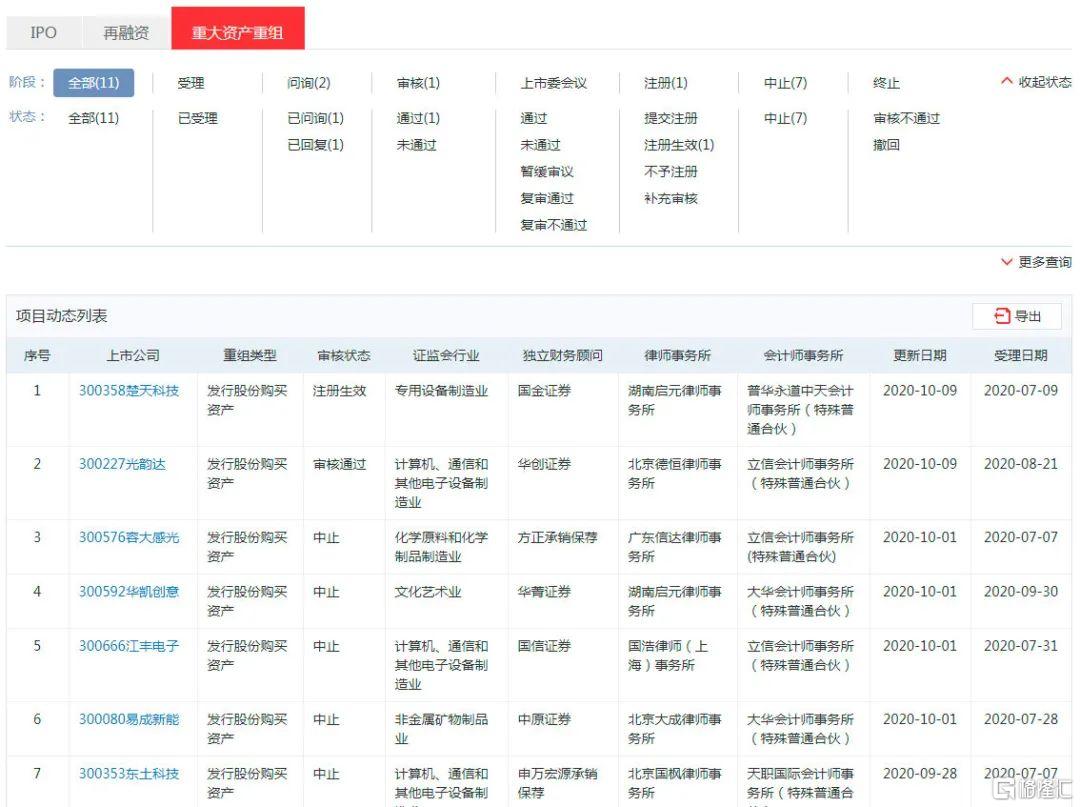Click 中原证券 advisor cell
Screen dimensions: 1080x807
point(544,720)
